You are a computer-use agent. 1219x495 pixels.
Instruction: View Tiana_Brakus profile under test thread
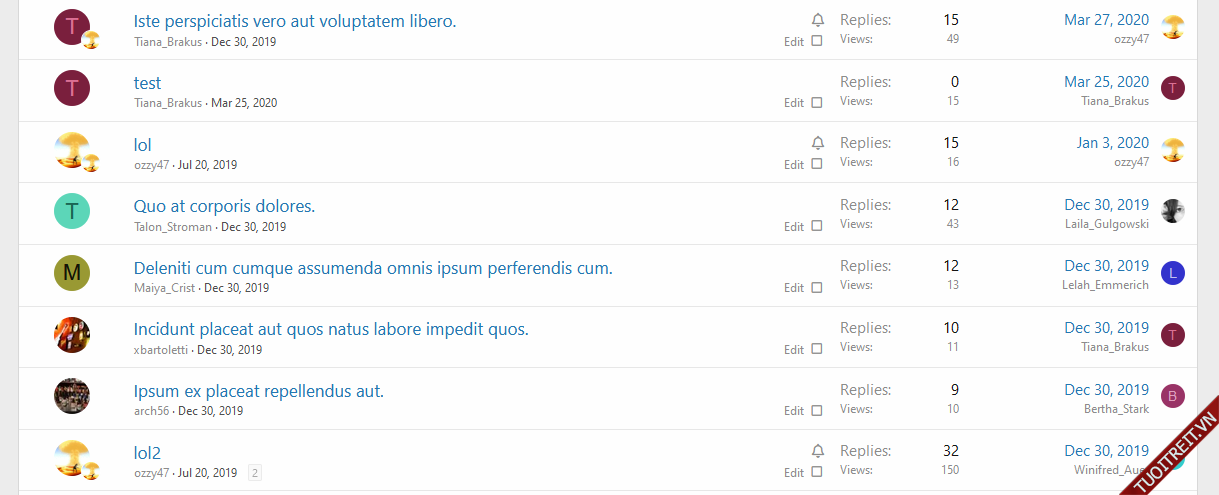[x=168, y=103]
